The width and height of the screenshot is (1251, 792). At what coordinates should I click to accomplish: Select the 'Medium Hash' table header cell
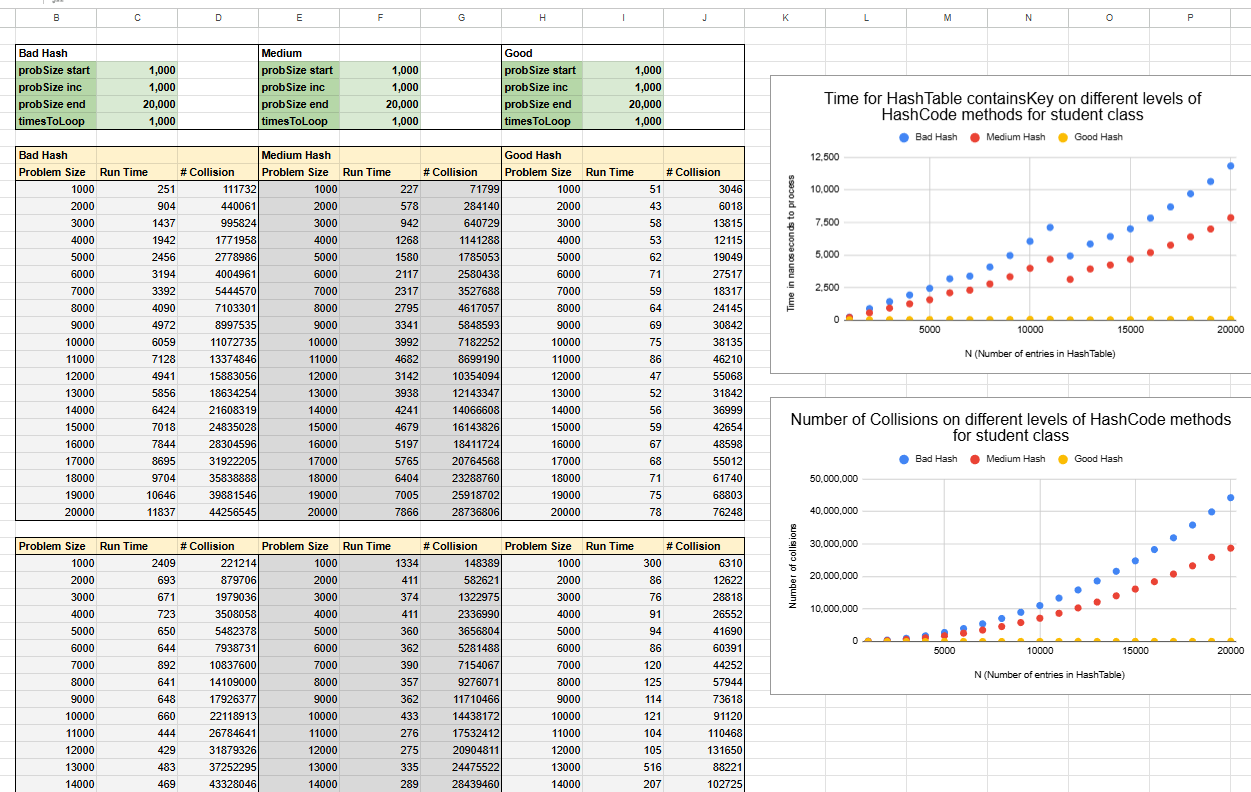[299, 155]
